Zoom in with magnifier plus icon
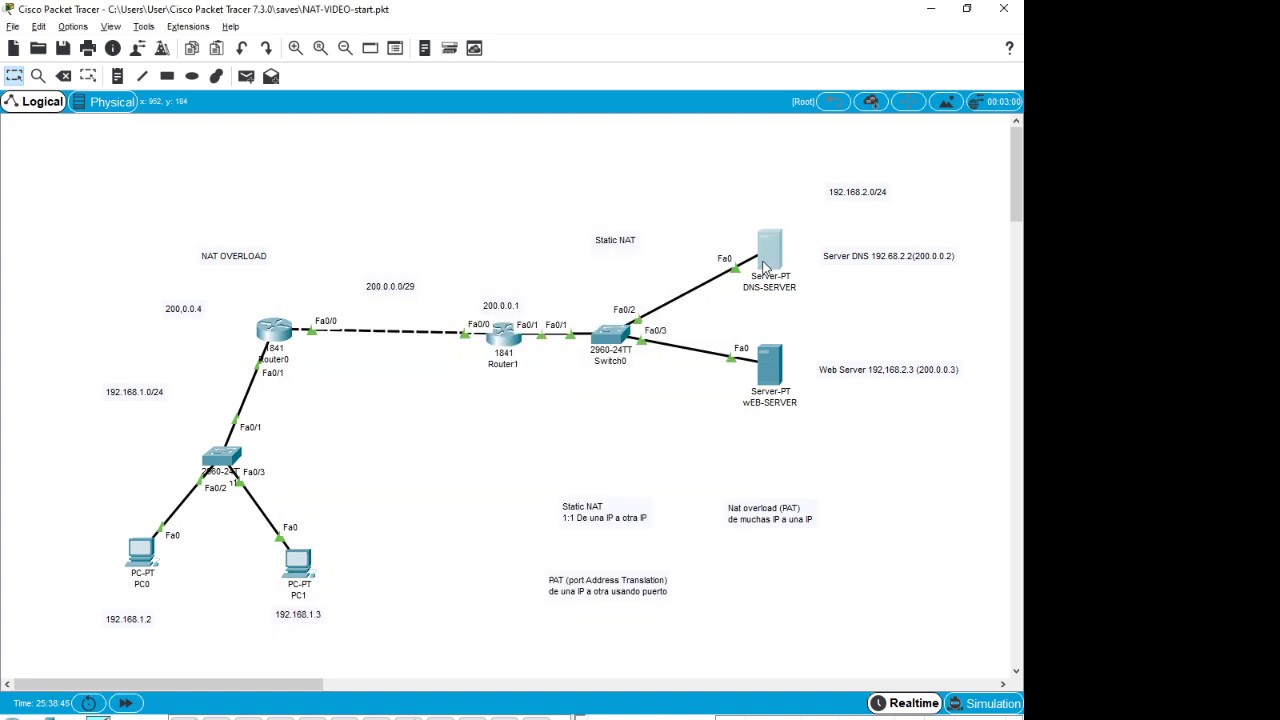 point(296,48)
